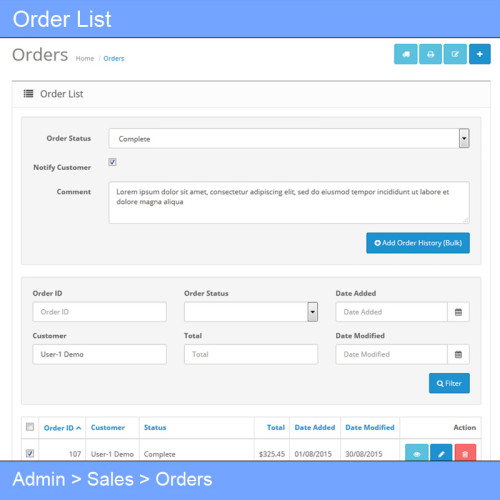This screenshot has width=500, height=500.
Task: Click the Total filter input field
Action: [x=251, y=354]
